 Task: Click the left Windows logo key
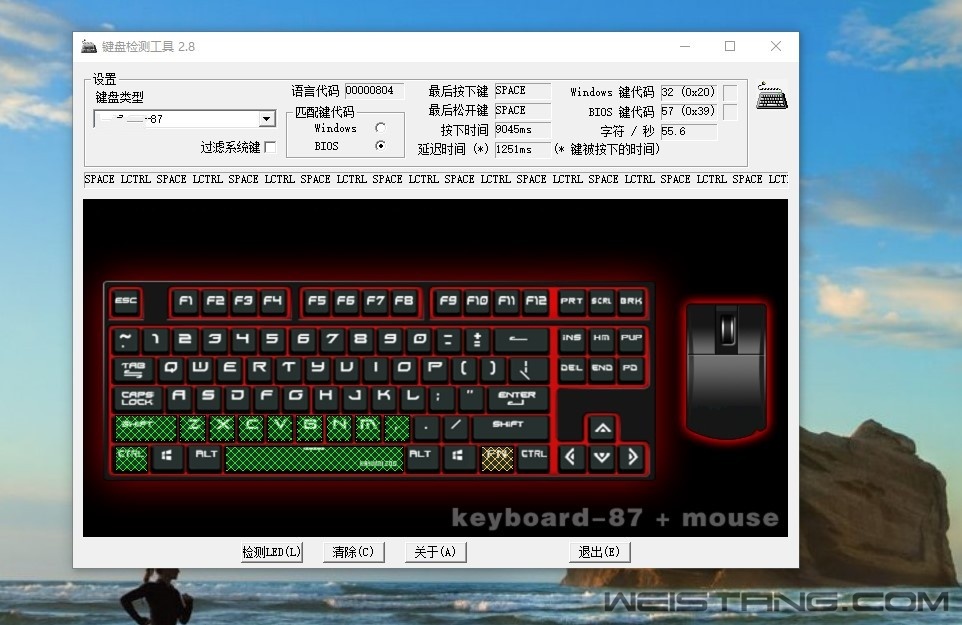(166, 456)
